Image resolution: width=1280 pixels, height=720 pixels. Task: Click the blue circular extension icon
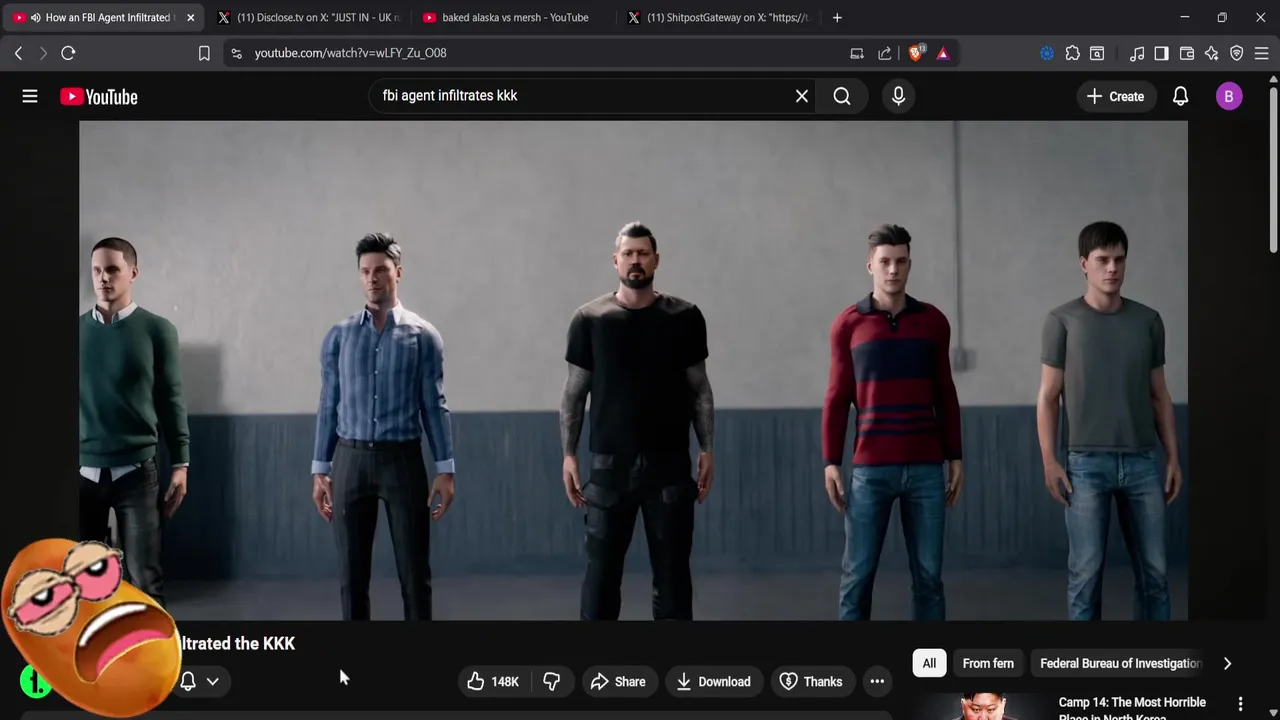1047,53
